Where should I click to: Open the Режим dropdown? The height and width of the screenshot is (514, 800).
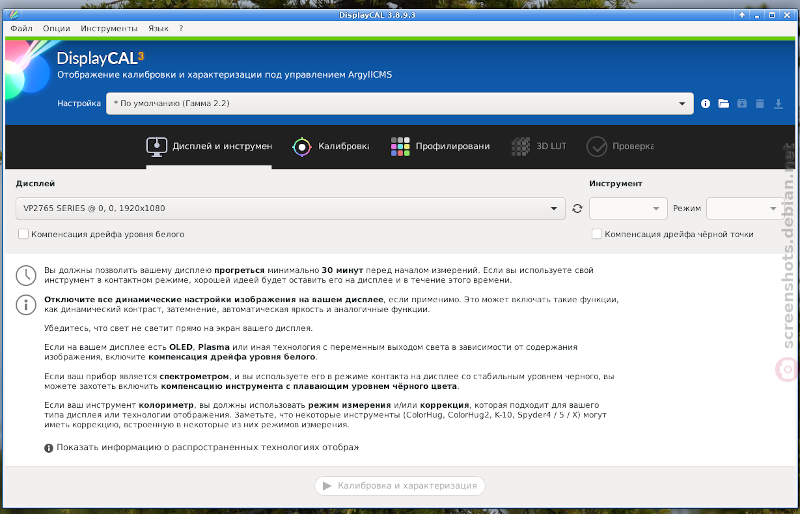click(x=744, y=208)
